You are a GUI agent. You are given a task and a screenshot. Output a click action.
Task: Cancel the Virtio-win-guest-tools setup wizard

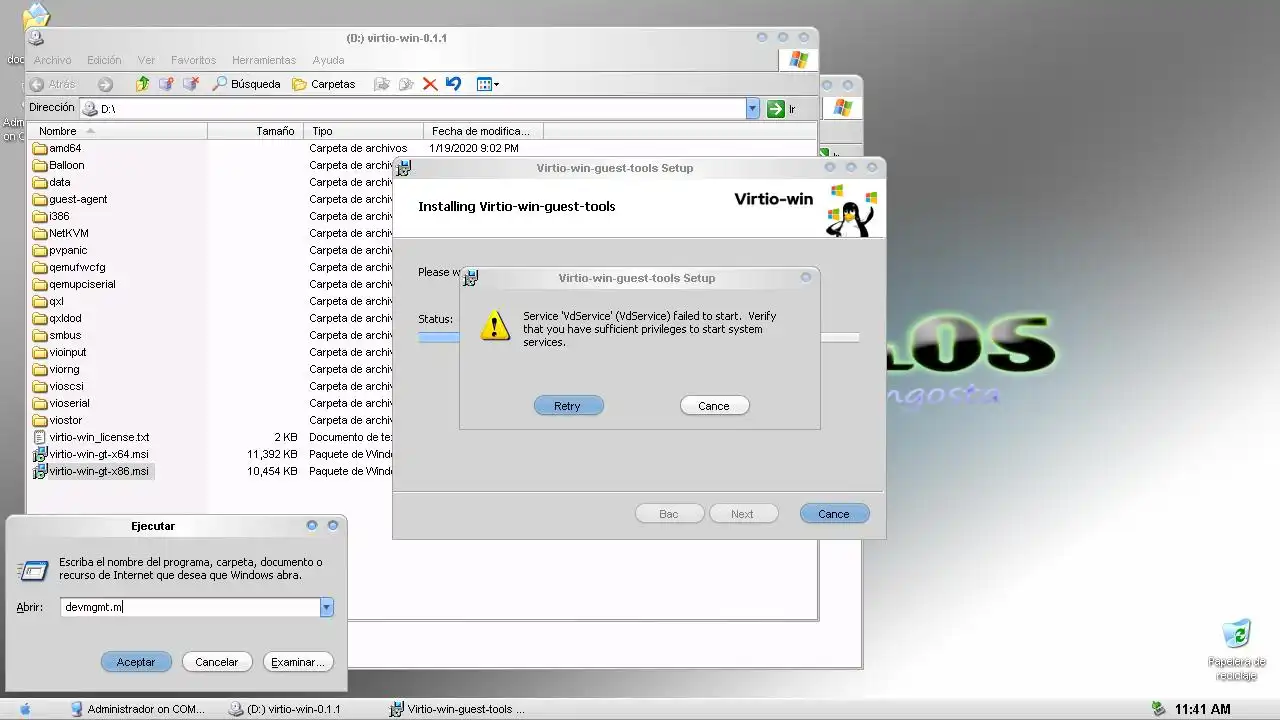[x=834, y=514]
